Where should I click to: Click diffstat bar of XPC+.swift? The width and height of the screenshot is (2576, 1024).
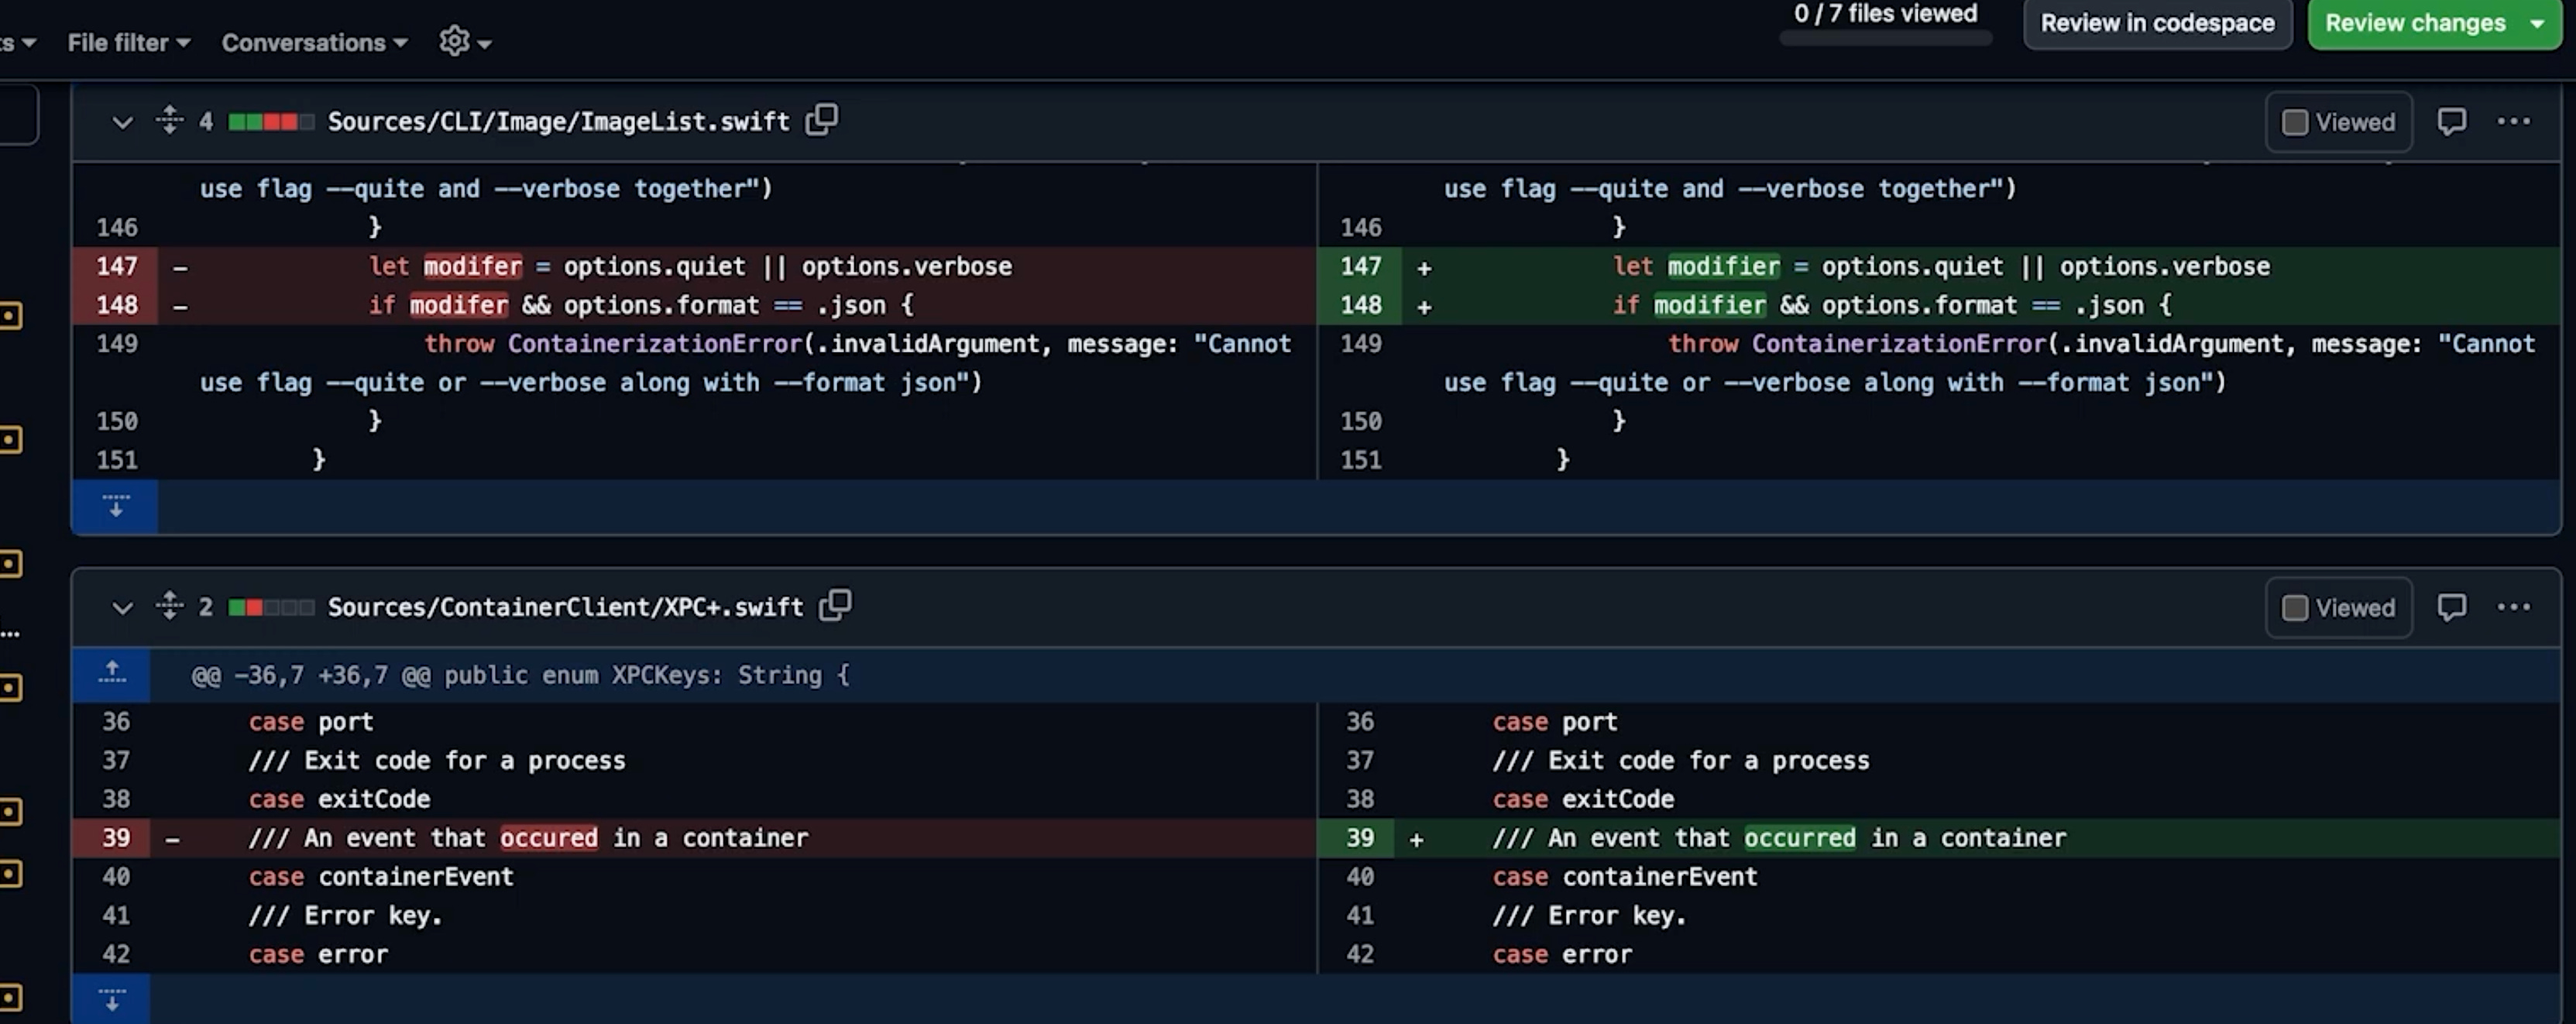coord(271,608)
